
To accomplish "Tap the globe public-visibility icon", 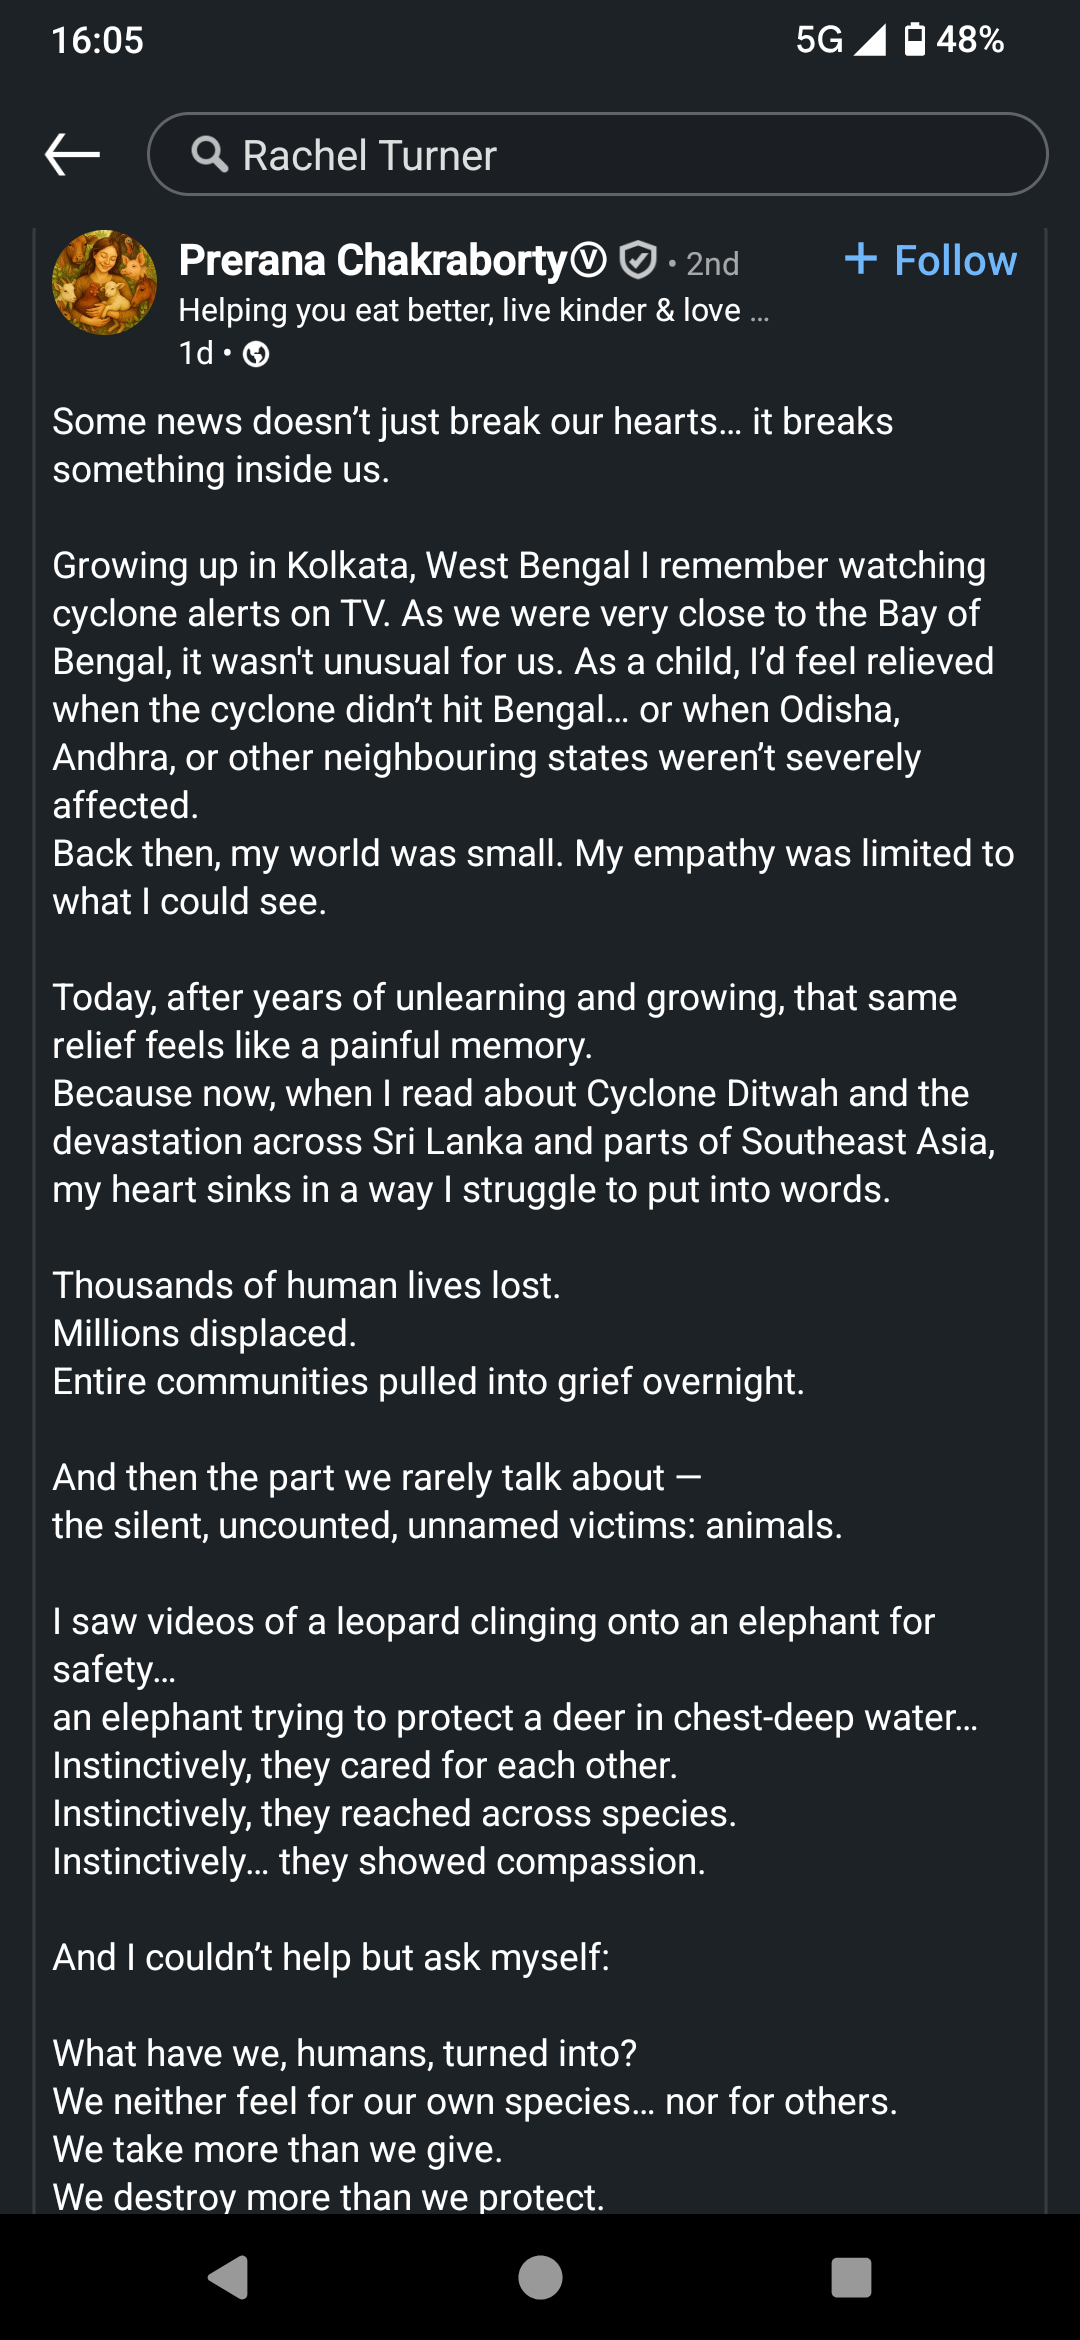I will tap(256, 354).
